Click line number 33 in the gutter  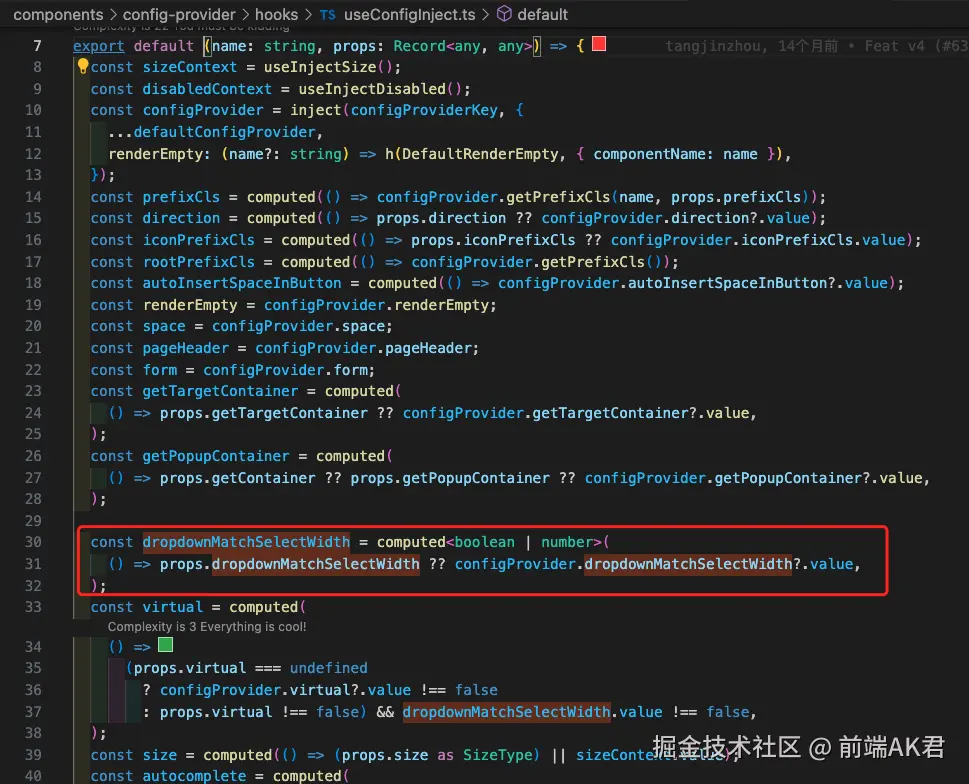(33, 607)
